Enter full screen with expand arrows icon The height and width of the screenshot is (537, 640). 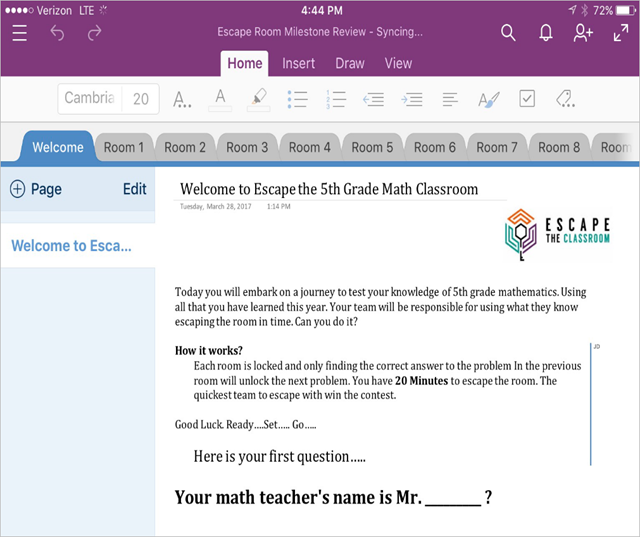620,33
